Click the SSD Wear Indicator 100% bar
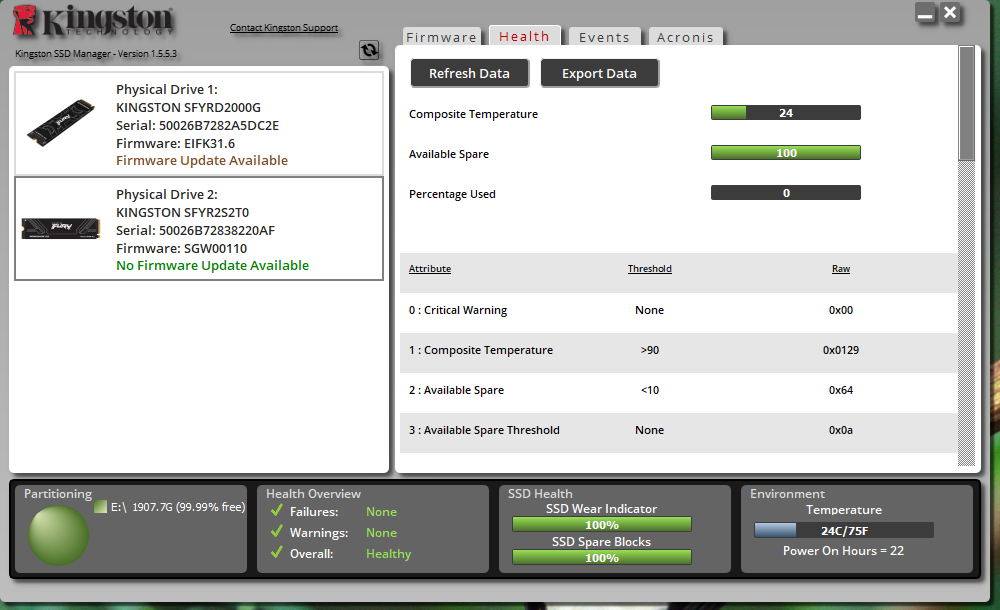The image size is (1000, 610). pyautogui.click(x=601, y=524)
